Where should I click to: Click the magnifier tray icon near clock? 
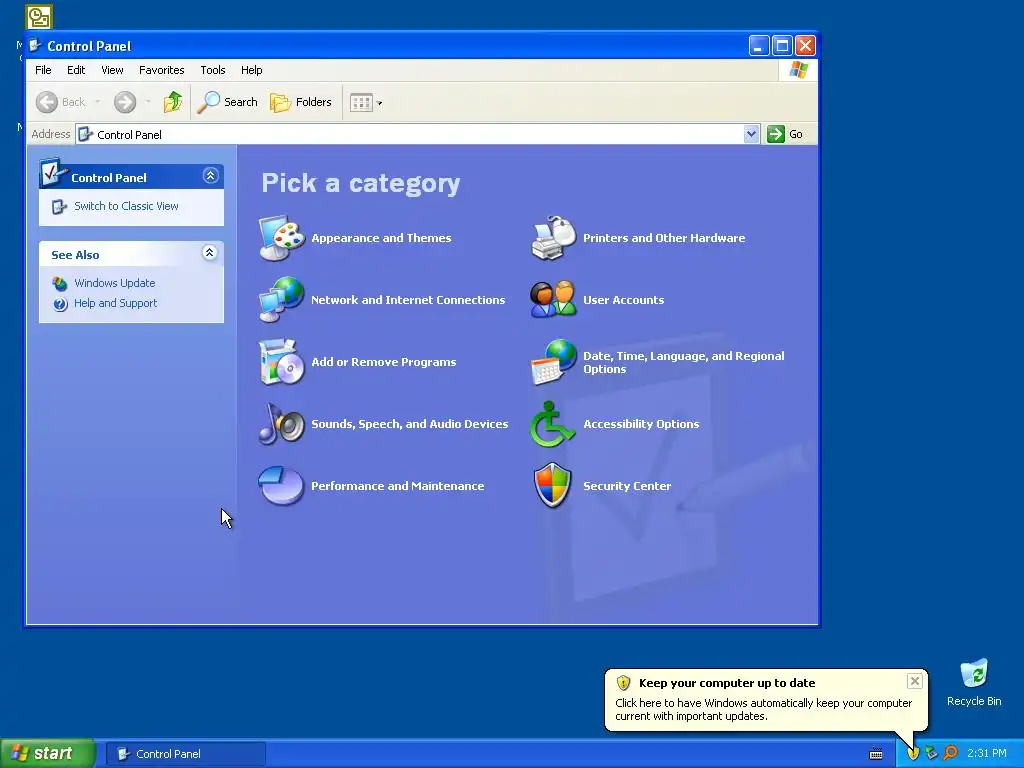point(951,754)
